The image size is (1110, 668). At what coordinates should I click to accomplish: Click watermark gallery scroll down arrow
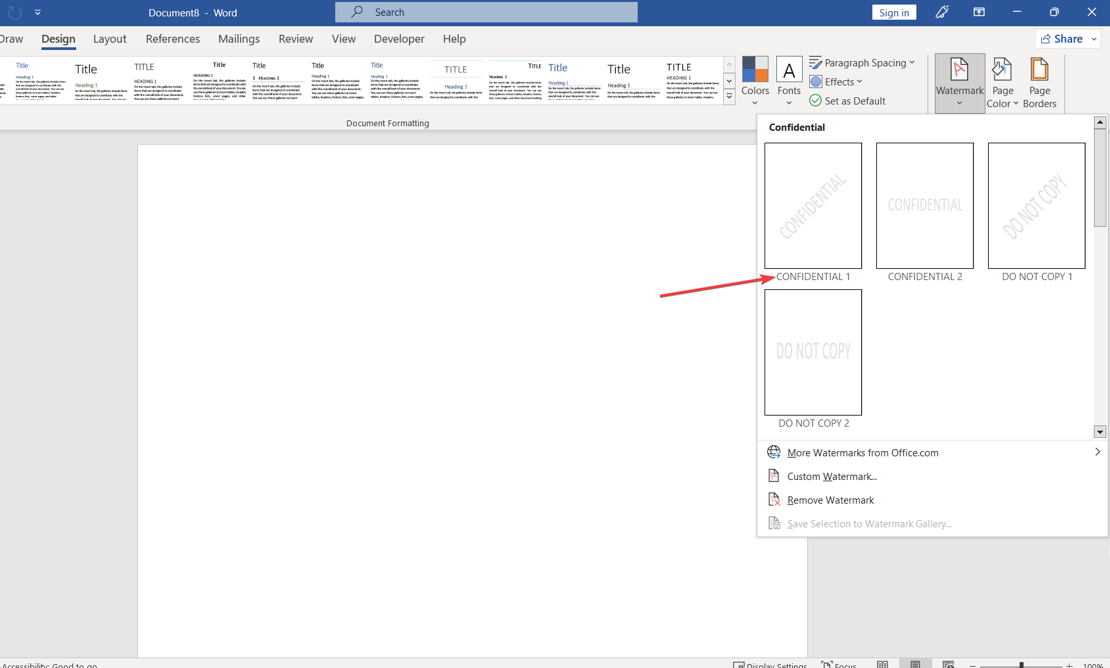click(1099, 431)
